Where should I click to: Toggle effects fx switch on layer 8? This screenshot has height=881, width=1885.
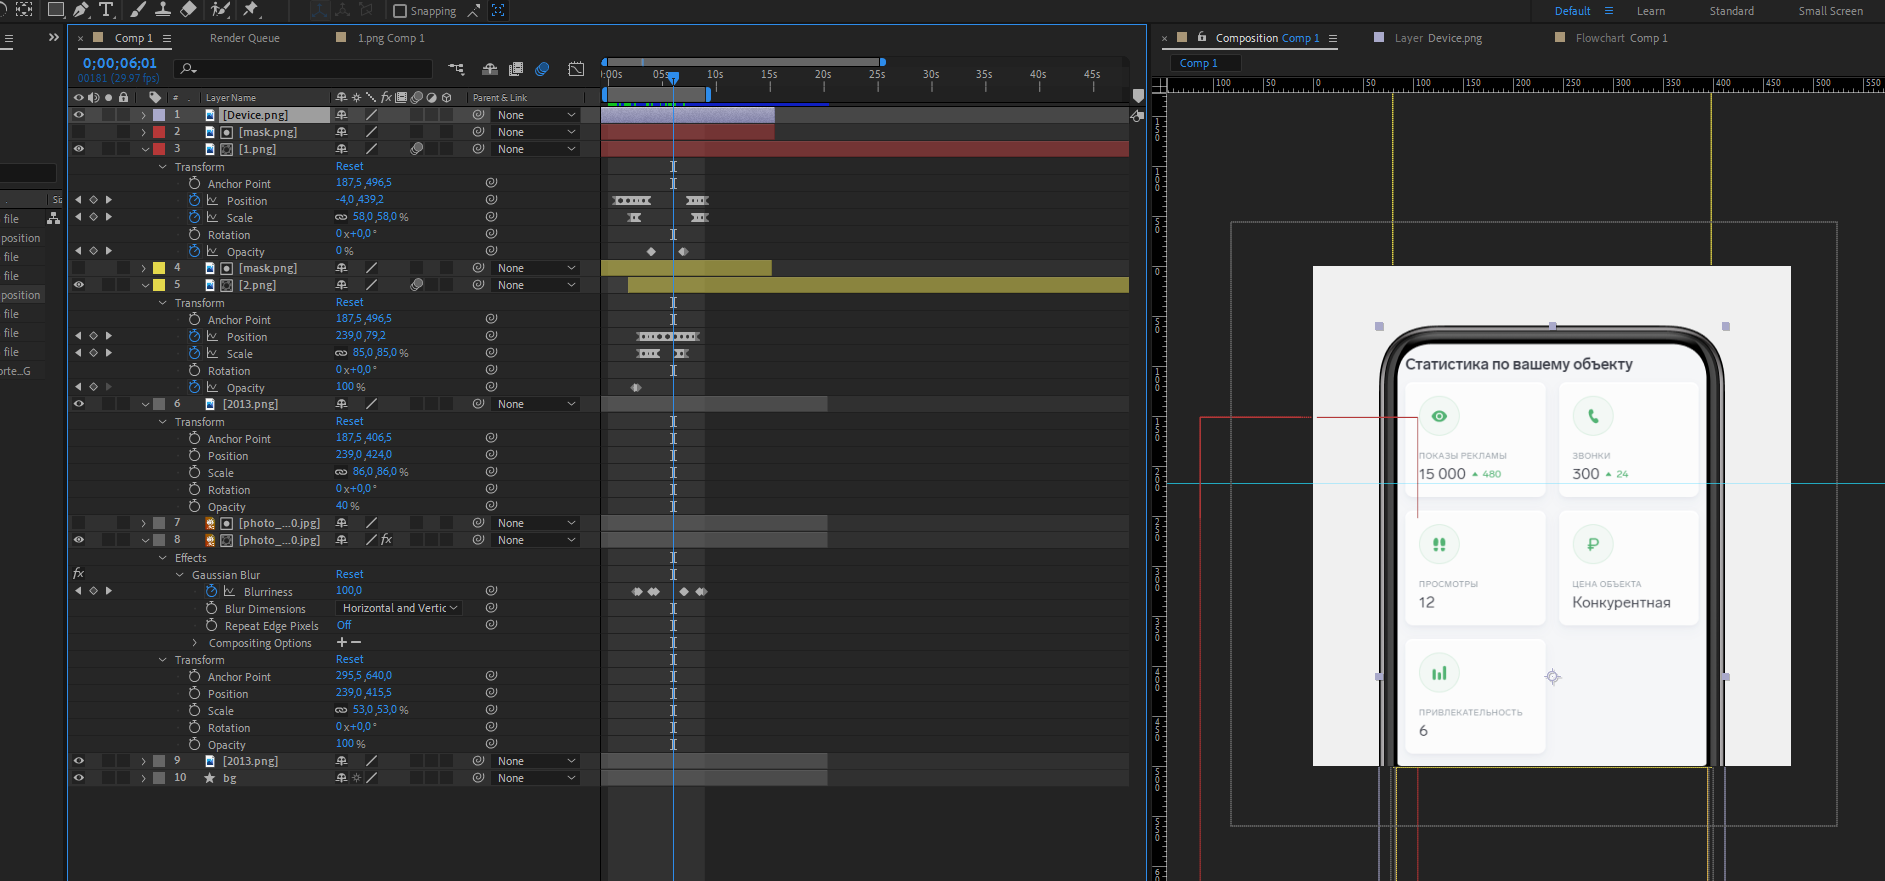tap(387, 540)
